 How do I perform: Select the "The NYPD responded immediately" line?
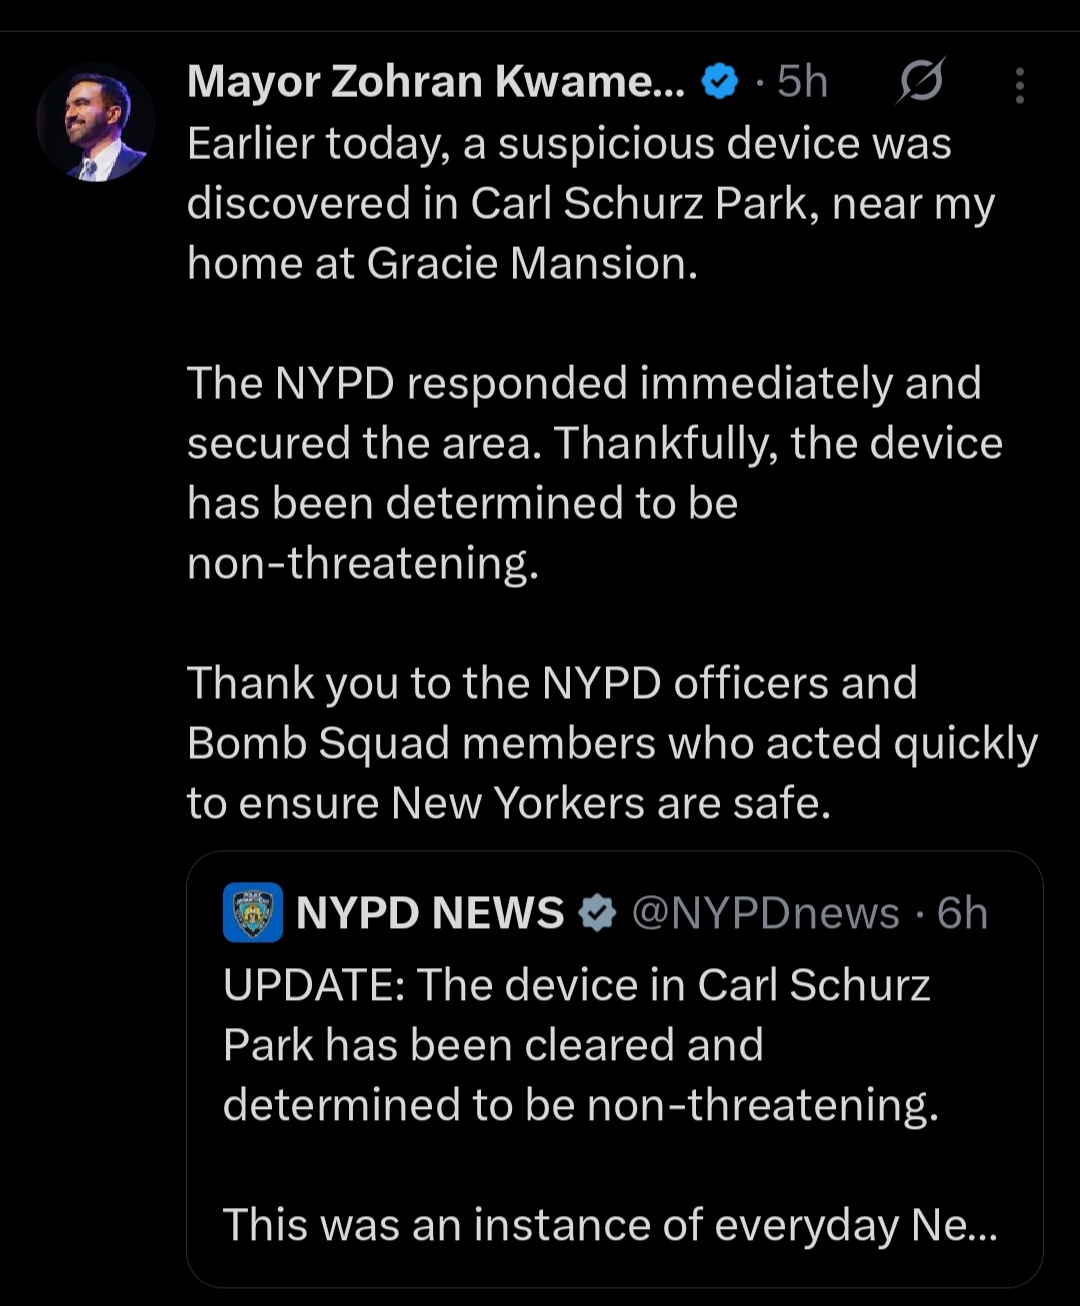(584, 384)
